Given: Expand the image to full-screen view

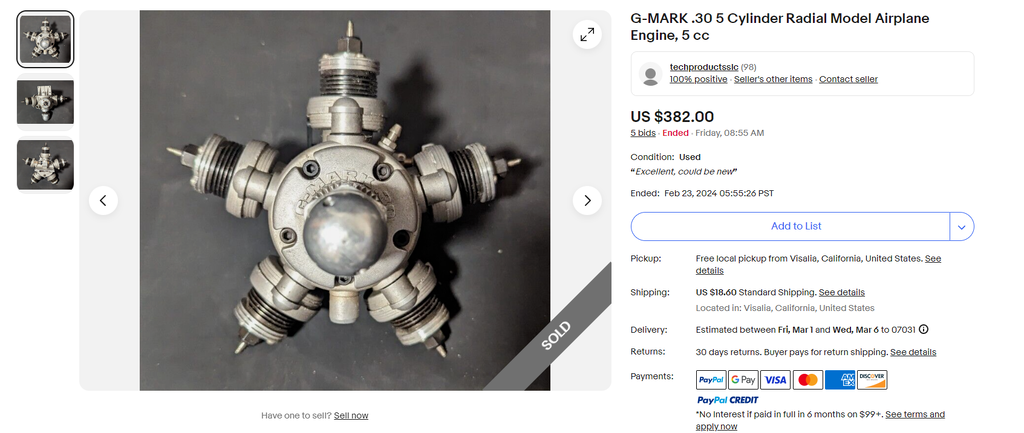Looking at the screenshot, I should [x=587, y=35].
